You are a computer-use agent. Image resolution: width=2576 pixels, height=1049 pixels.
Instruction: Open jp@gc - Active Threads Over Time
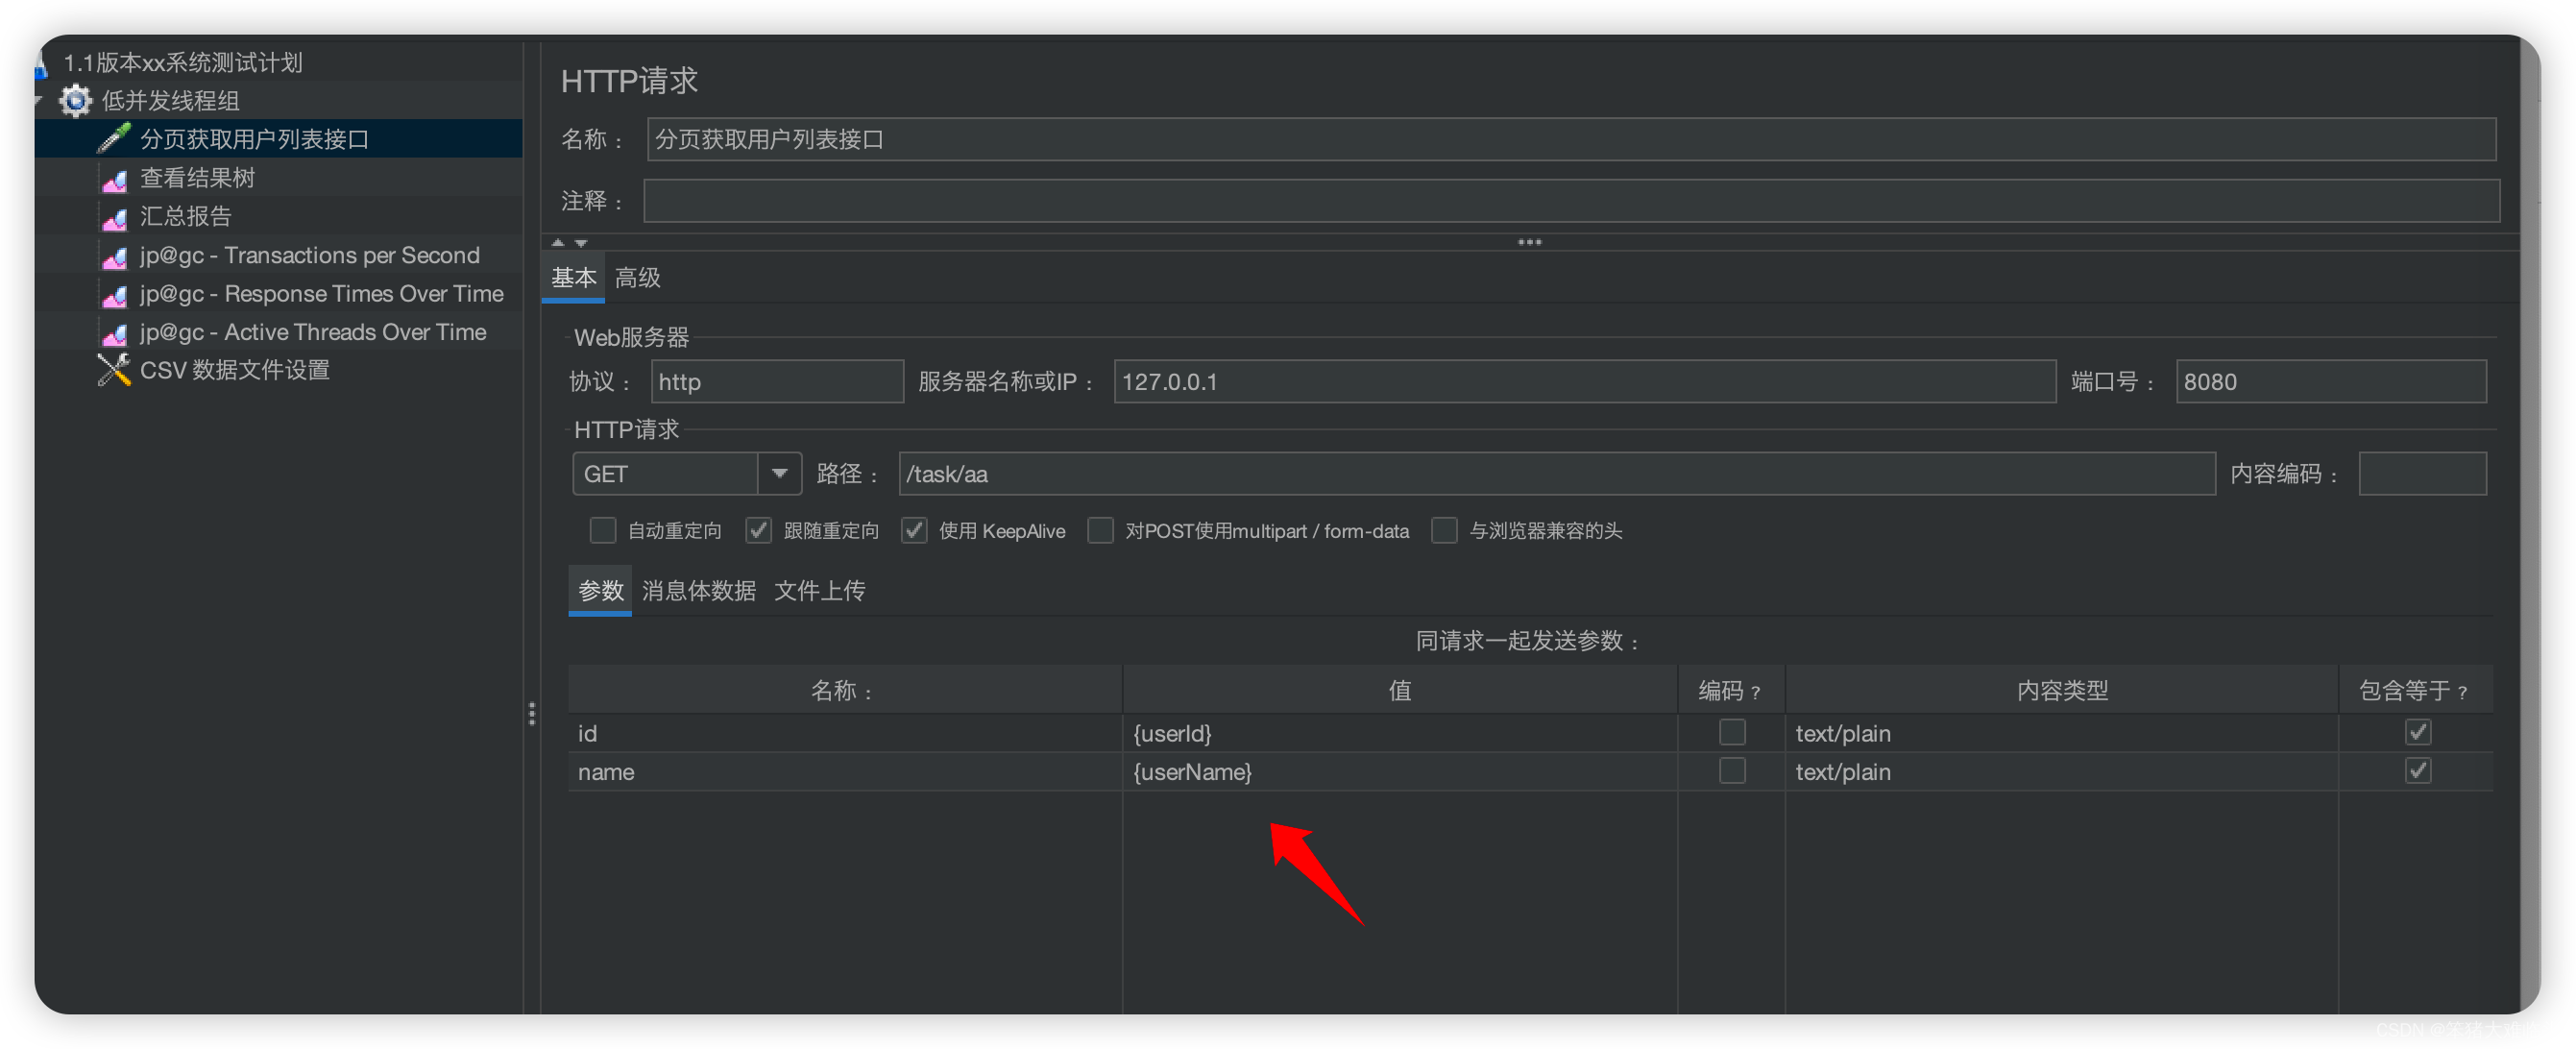pyautogui.click(x=313, y=332)
